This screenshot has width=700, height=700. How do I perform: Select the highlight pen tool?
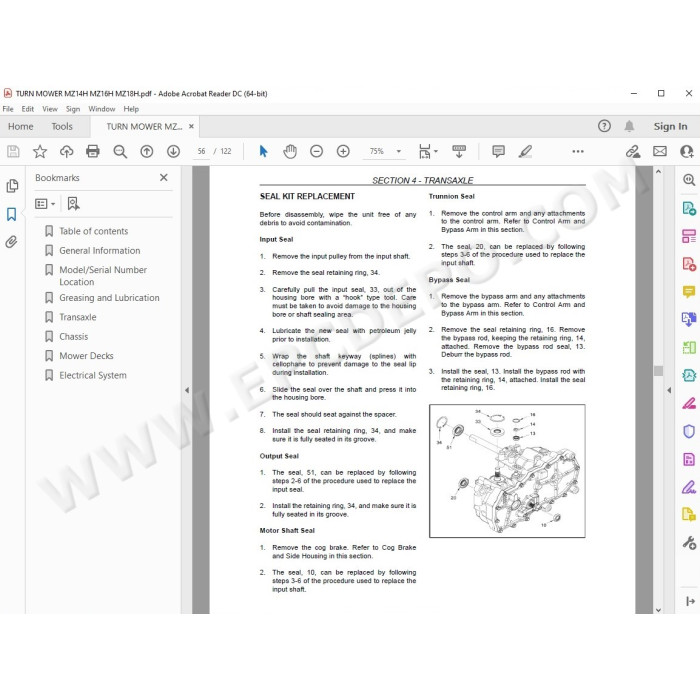(x=525, y=151)
